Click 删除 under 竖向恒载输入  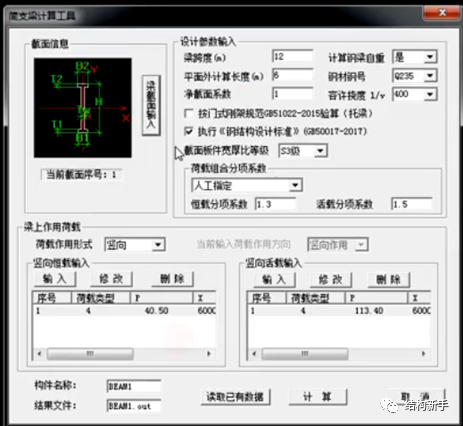[x=172, y=279]
